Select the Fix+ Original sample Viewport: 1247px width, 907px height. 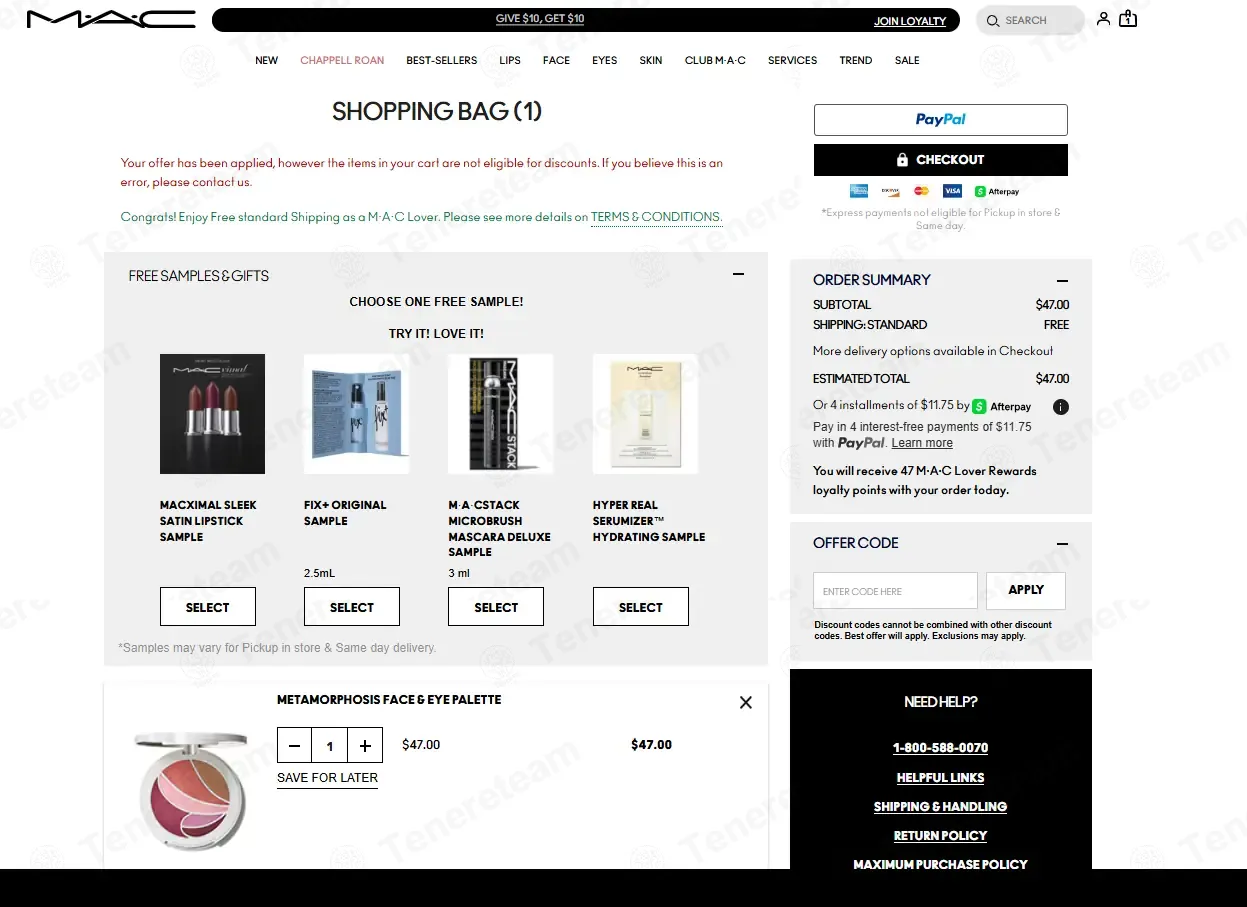352,607
